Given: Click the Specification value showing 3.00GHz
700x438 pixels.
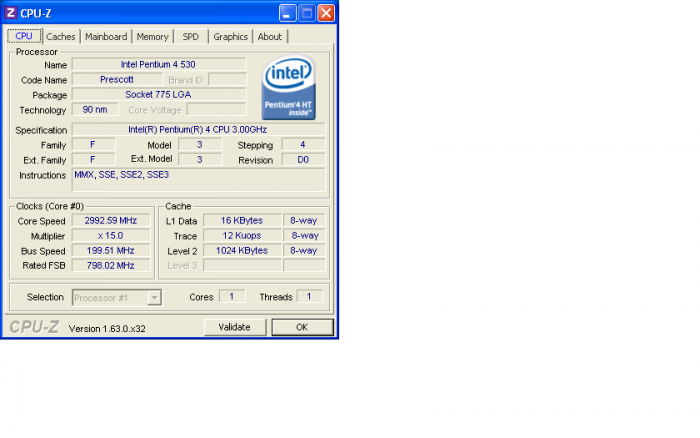Looking at the screenshot, I should pos(198,130).
